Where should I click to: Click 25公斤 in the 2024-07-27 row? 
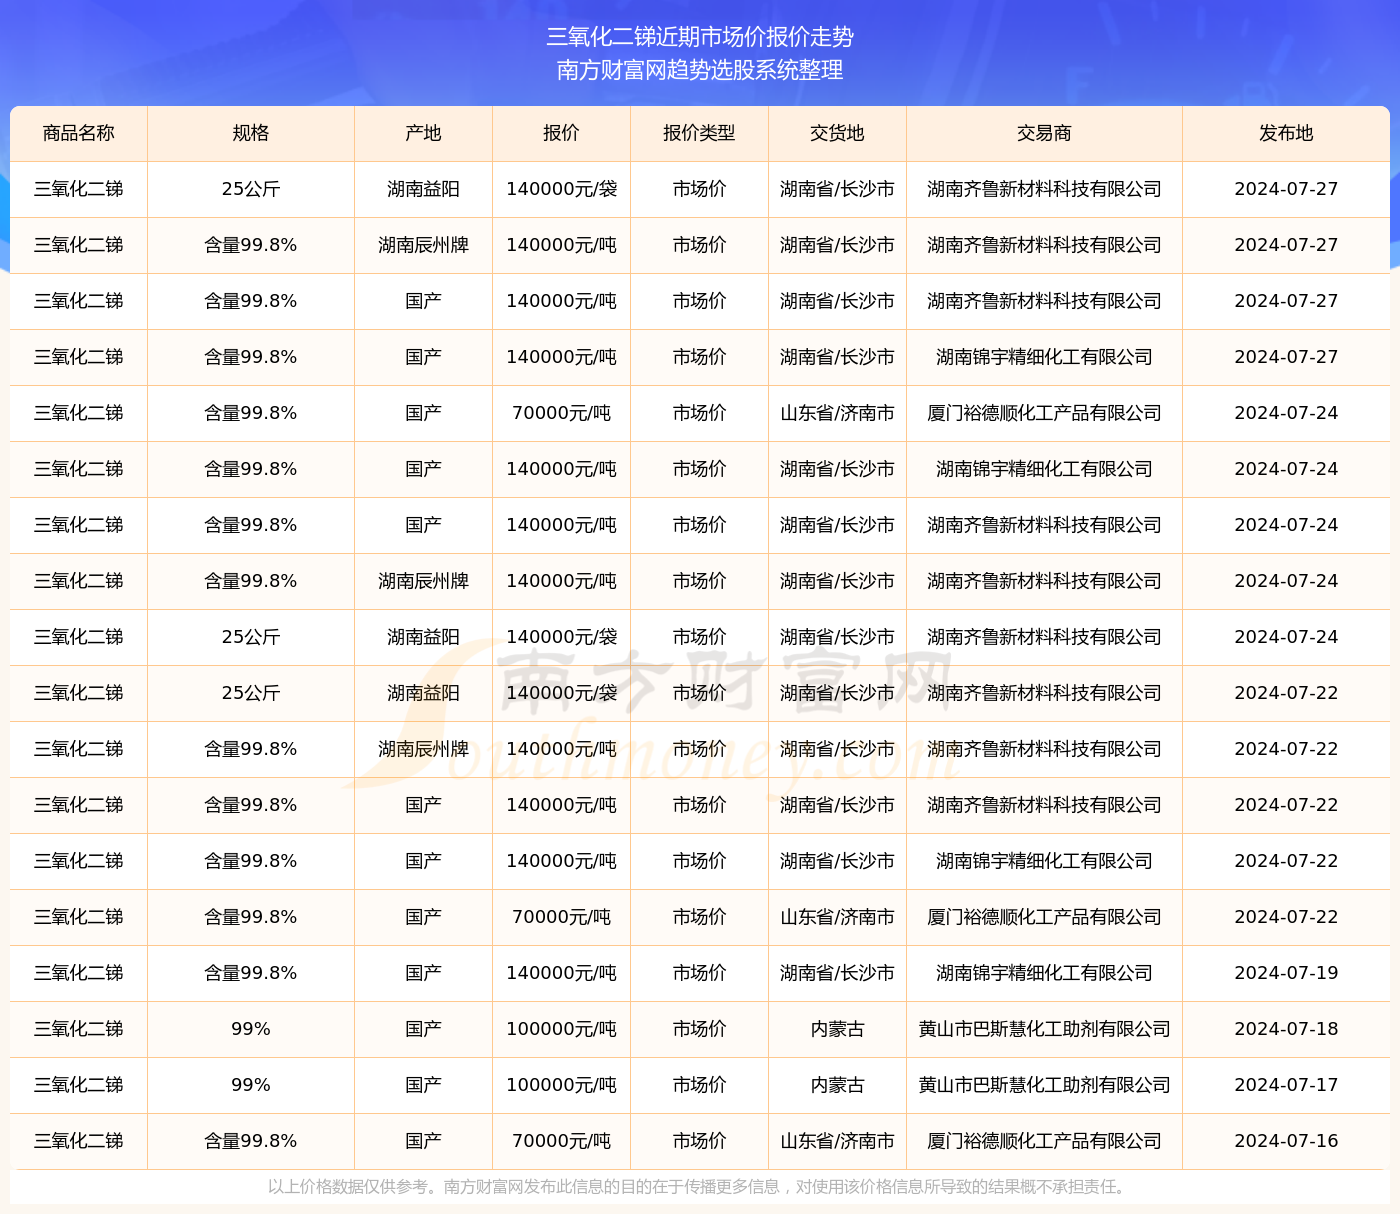click(x=251, y=189)
